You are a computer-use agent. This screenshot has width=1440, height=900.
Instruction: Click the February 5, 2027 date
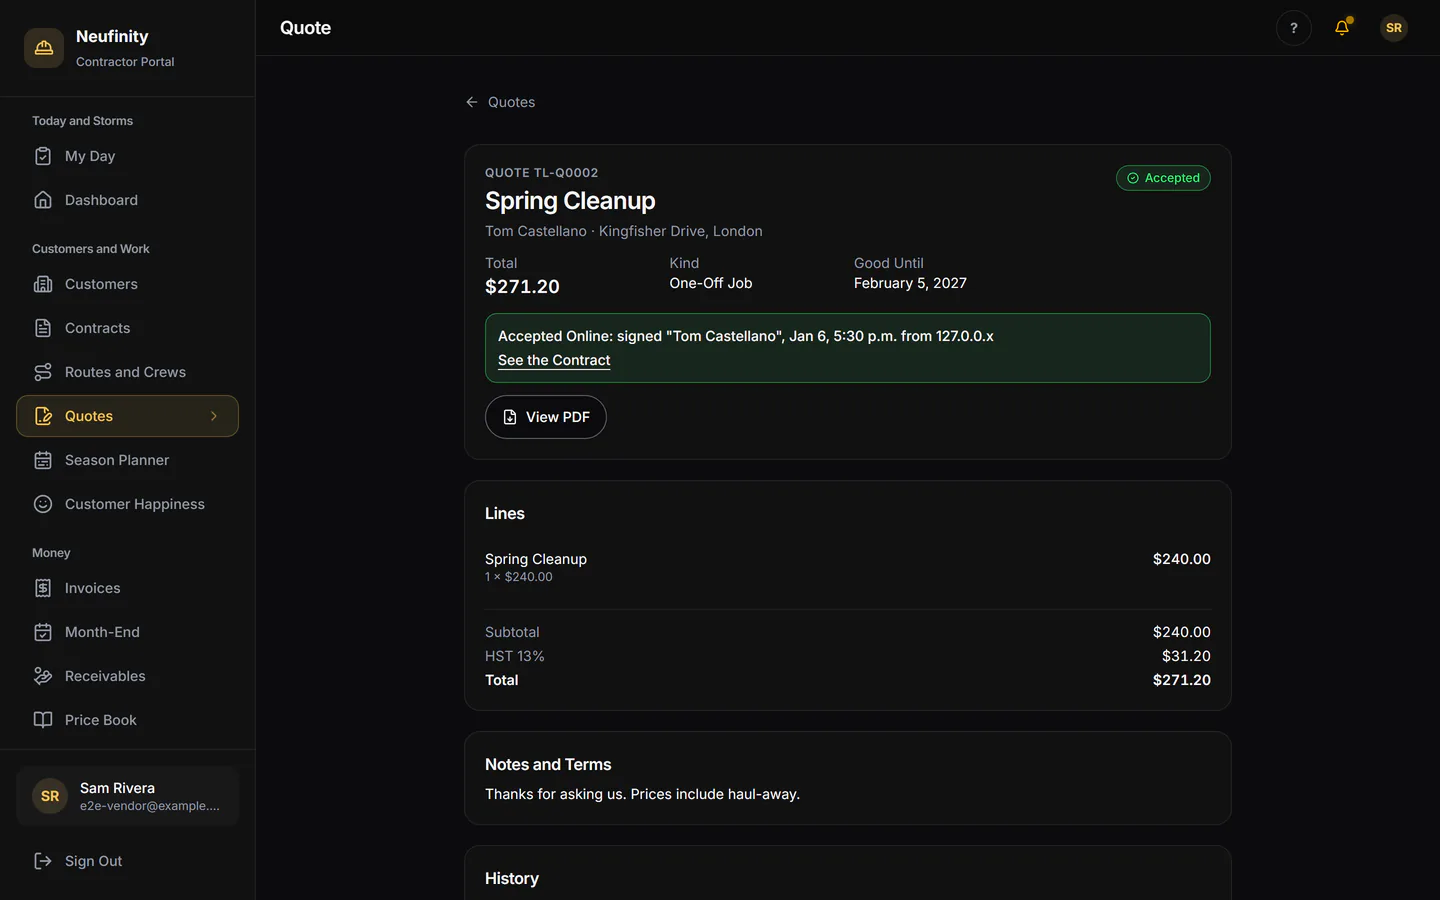pyautogui.click(x=910, y=283)
